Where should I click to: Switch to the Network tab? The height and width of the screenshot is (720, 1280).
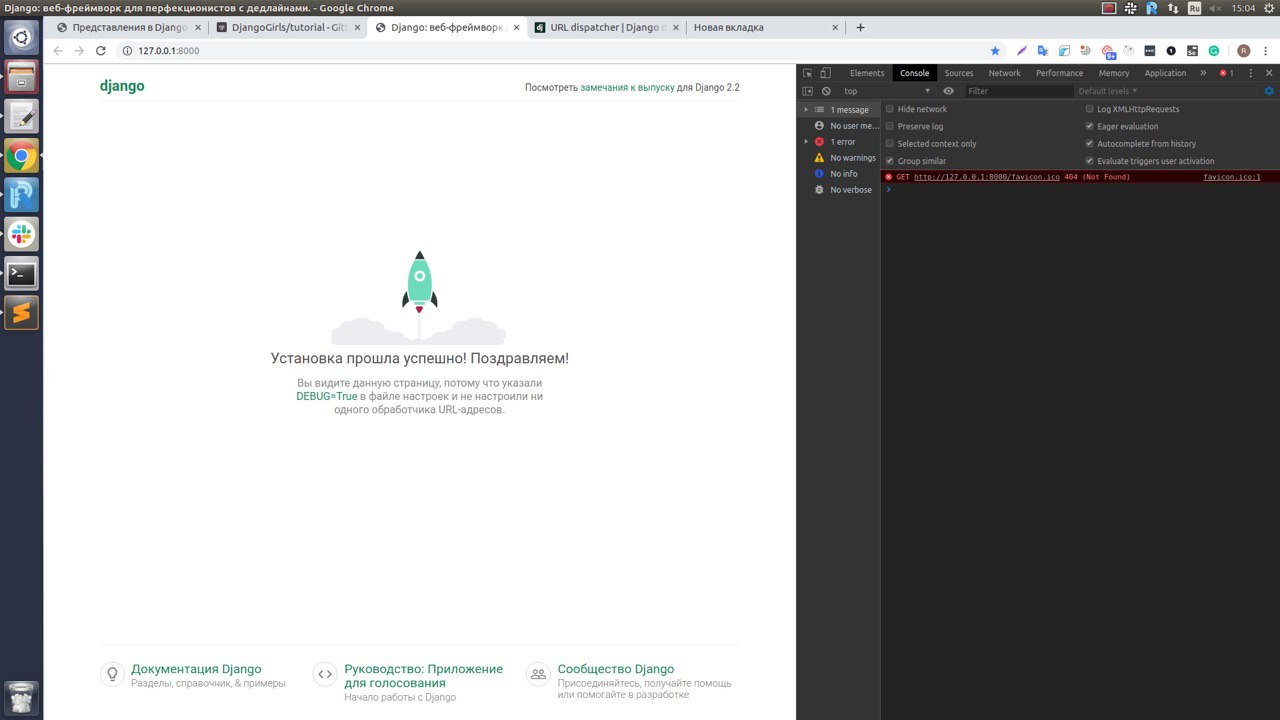(1005, 73)
